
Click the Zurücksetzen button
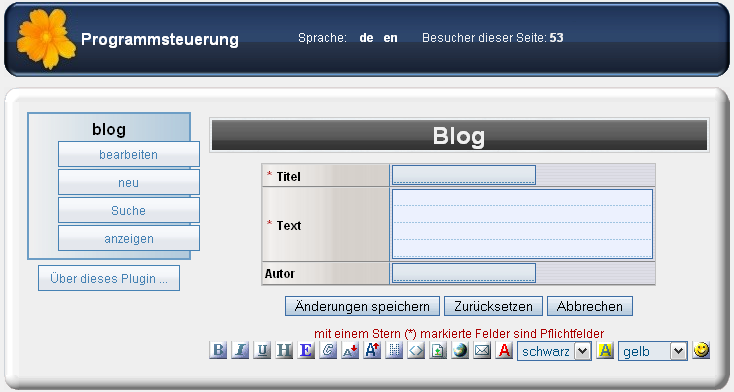point(493,306)
